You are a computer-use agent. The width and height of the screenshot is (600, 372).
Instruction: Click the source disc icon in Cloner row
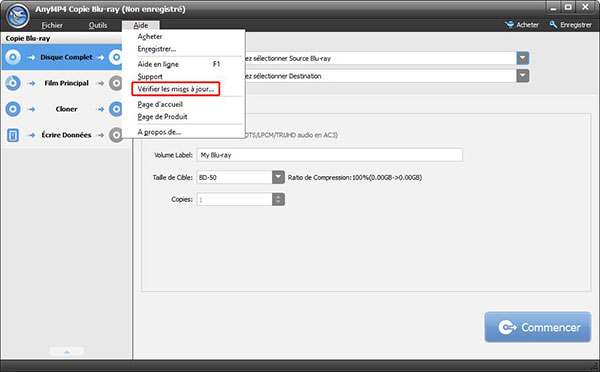(13, 109)
